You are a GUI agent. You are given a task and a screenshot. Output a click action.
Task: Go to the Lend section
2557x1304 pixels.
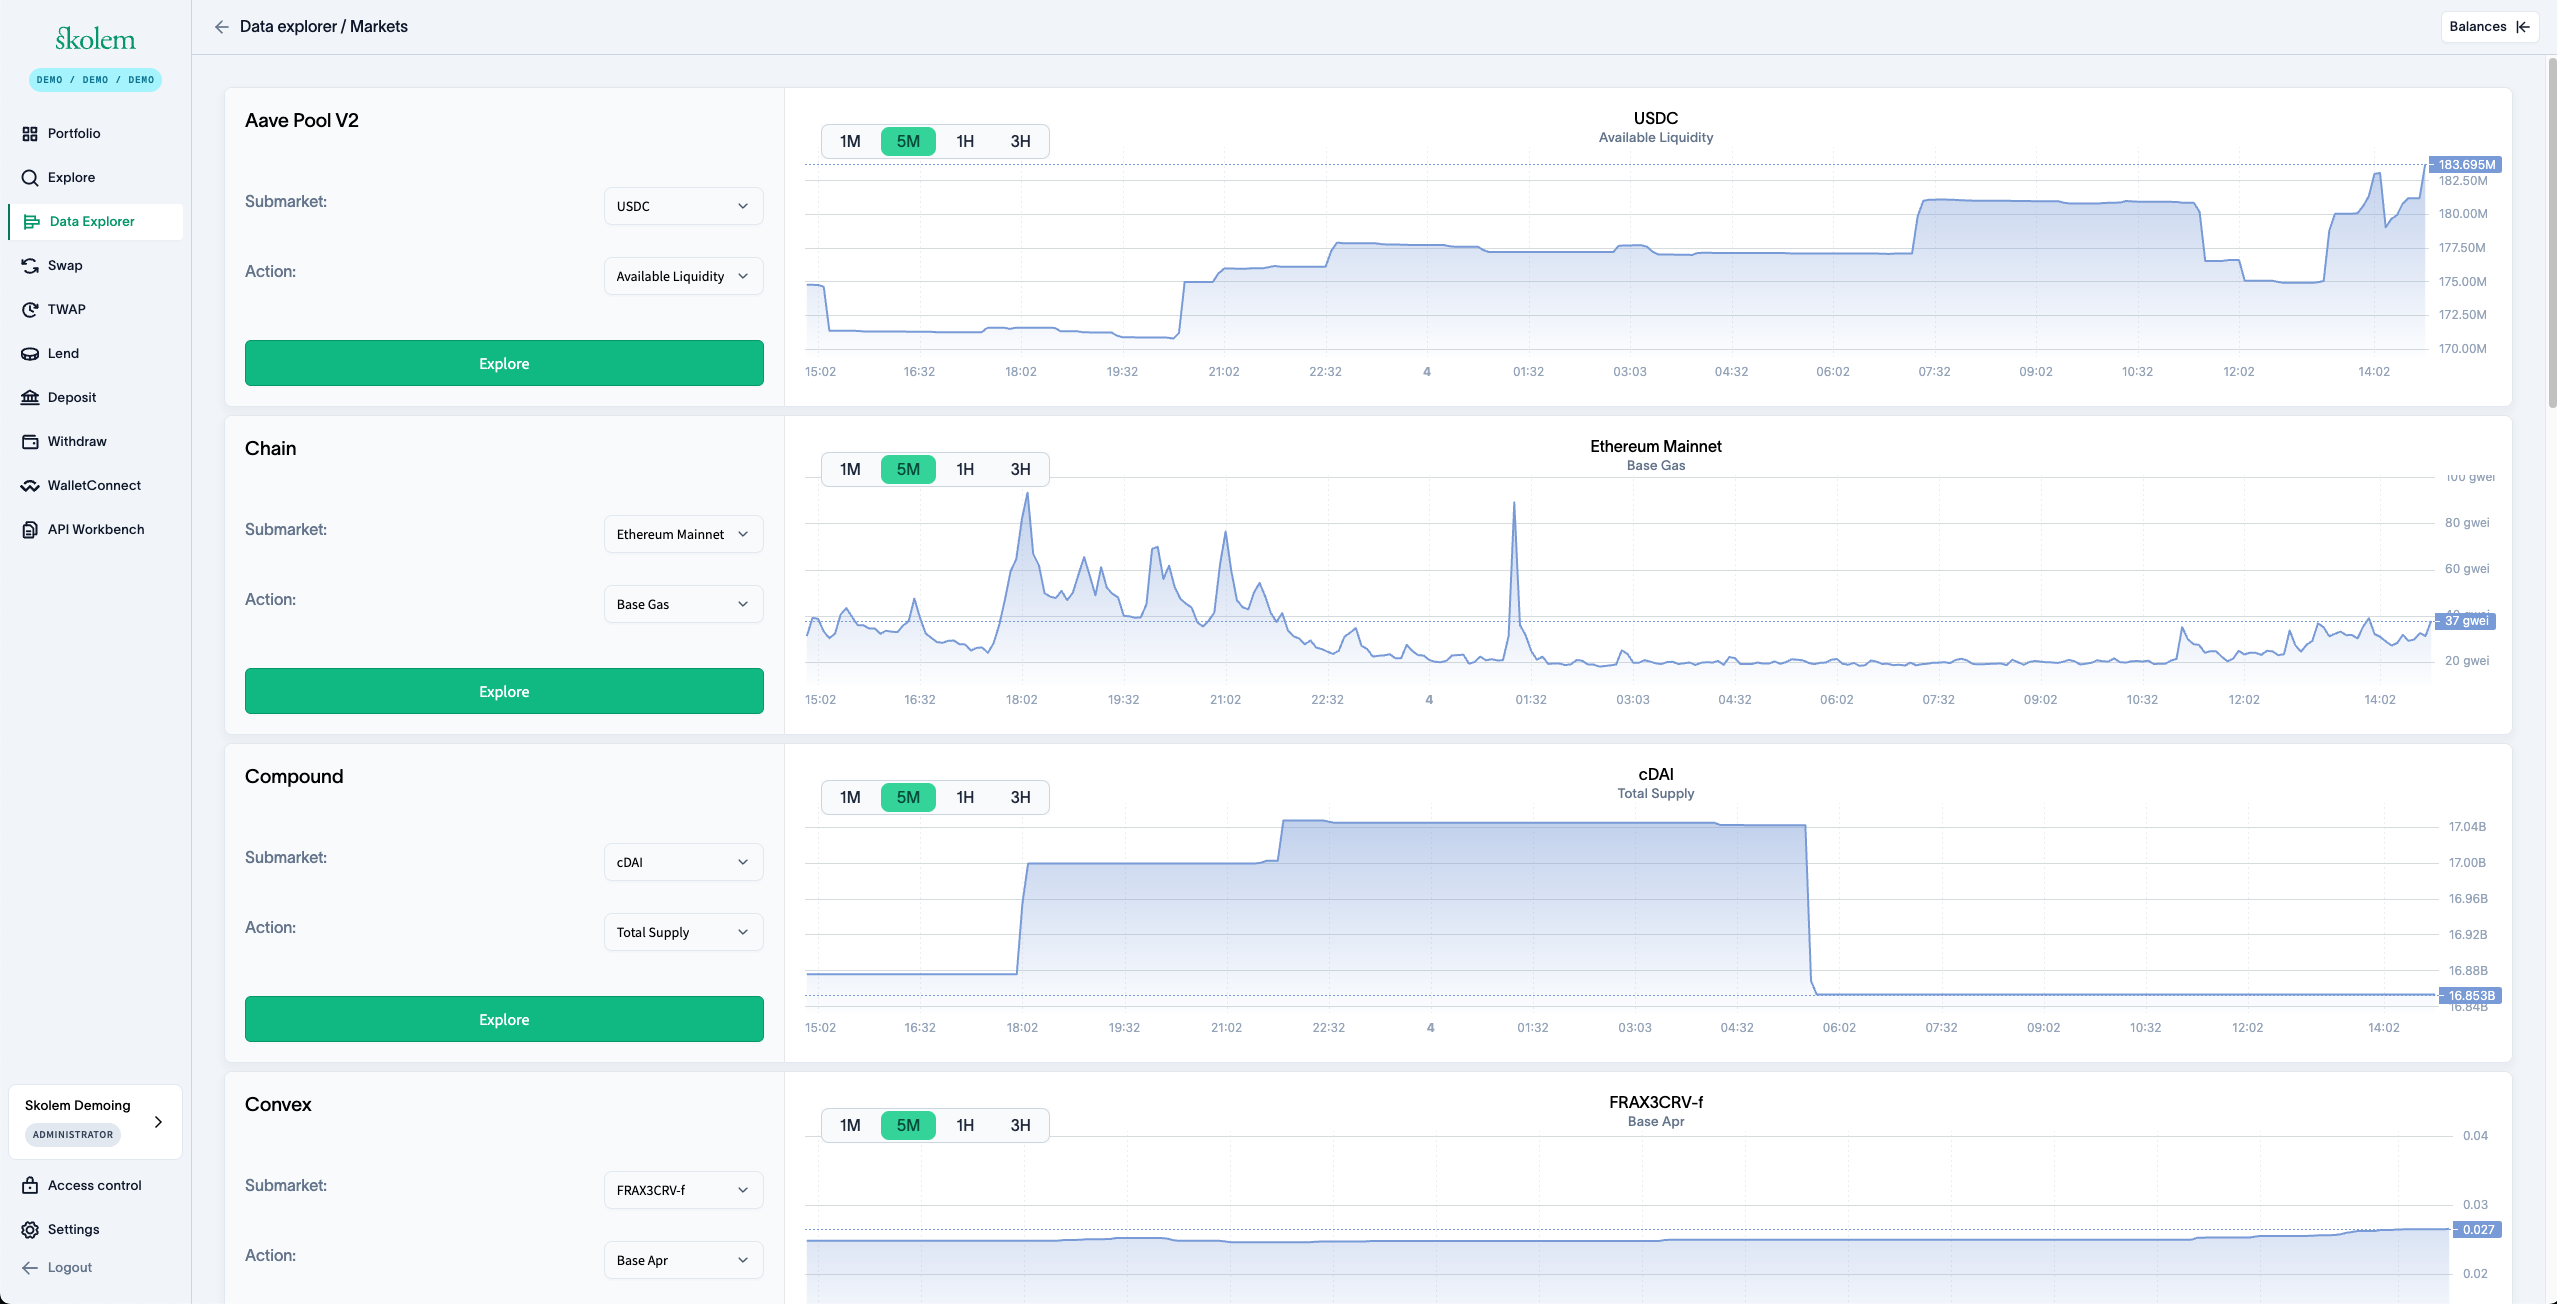63,353
